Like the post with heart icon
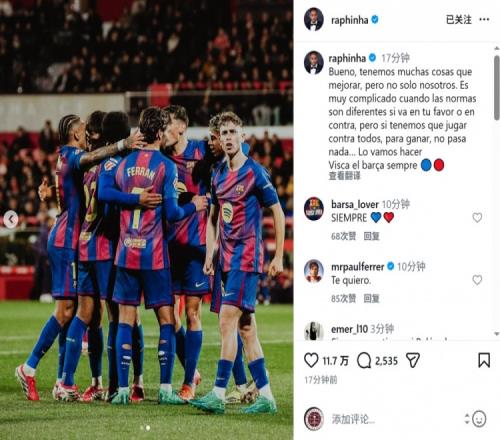500x440 pixels. click(x=311, y=361)
